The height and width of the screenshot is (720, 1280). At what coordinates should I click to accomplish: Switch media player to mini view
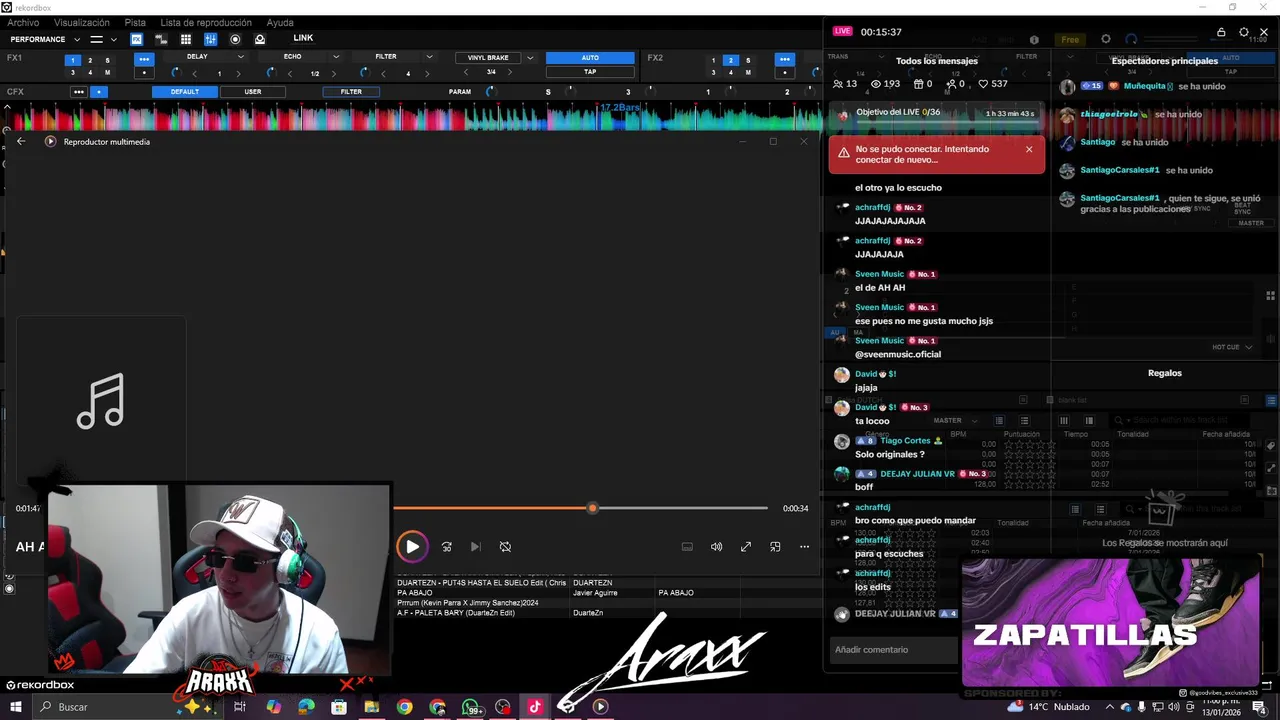(775, 547)
